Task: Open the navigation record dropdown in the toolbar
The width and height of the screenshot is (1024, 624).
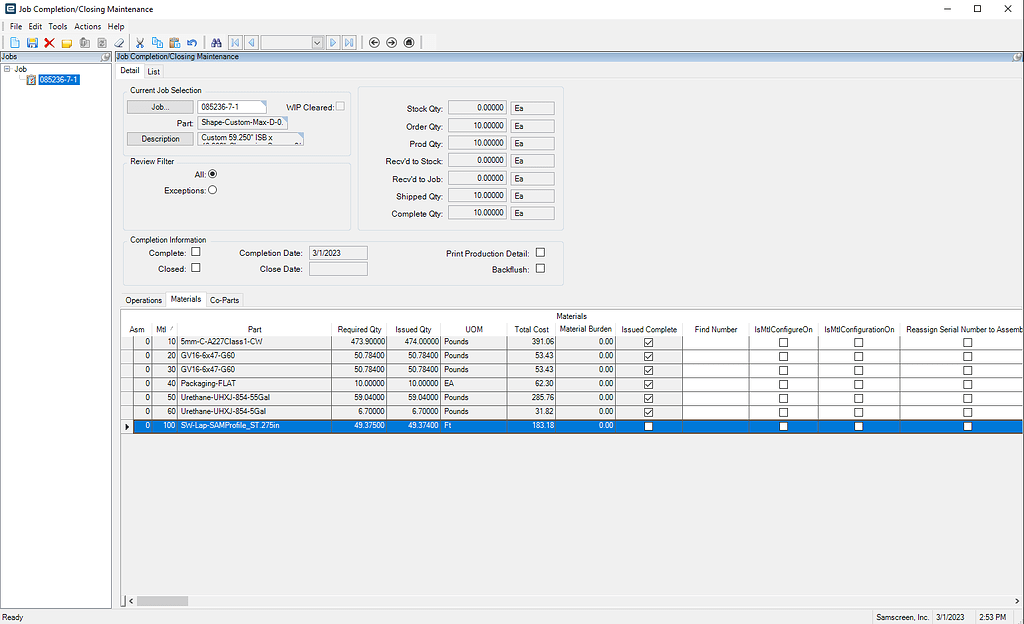Action: coord(316,42)
